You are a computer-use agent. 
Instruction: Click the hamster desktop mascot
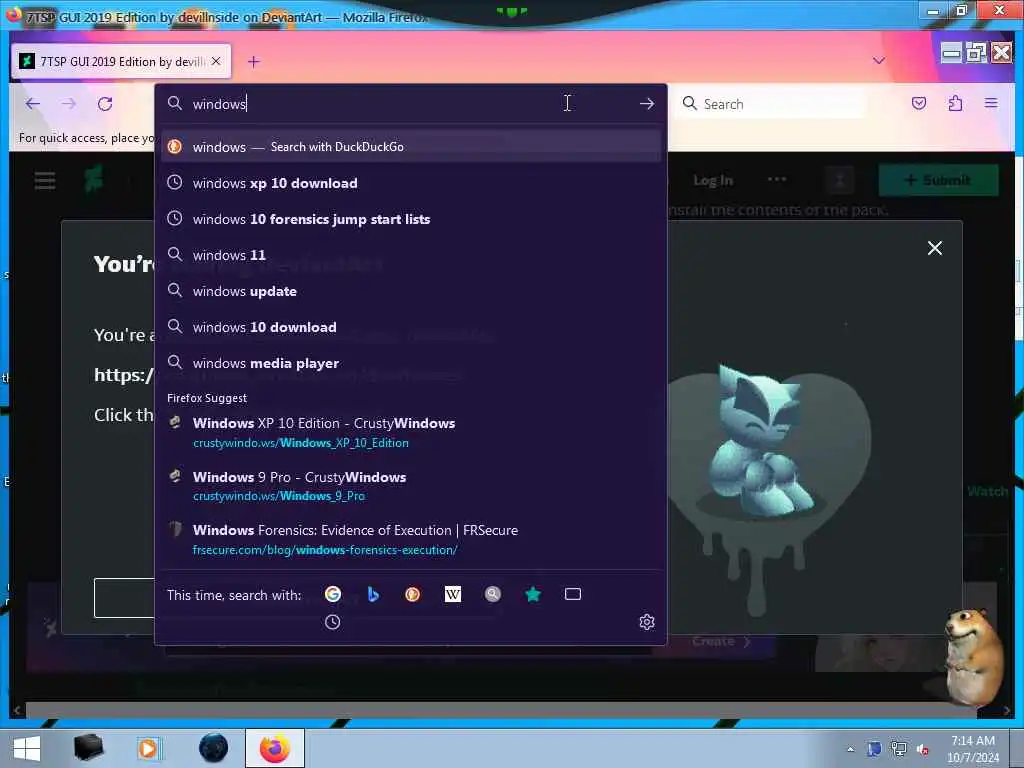973,656
